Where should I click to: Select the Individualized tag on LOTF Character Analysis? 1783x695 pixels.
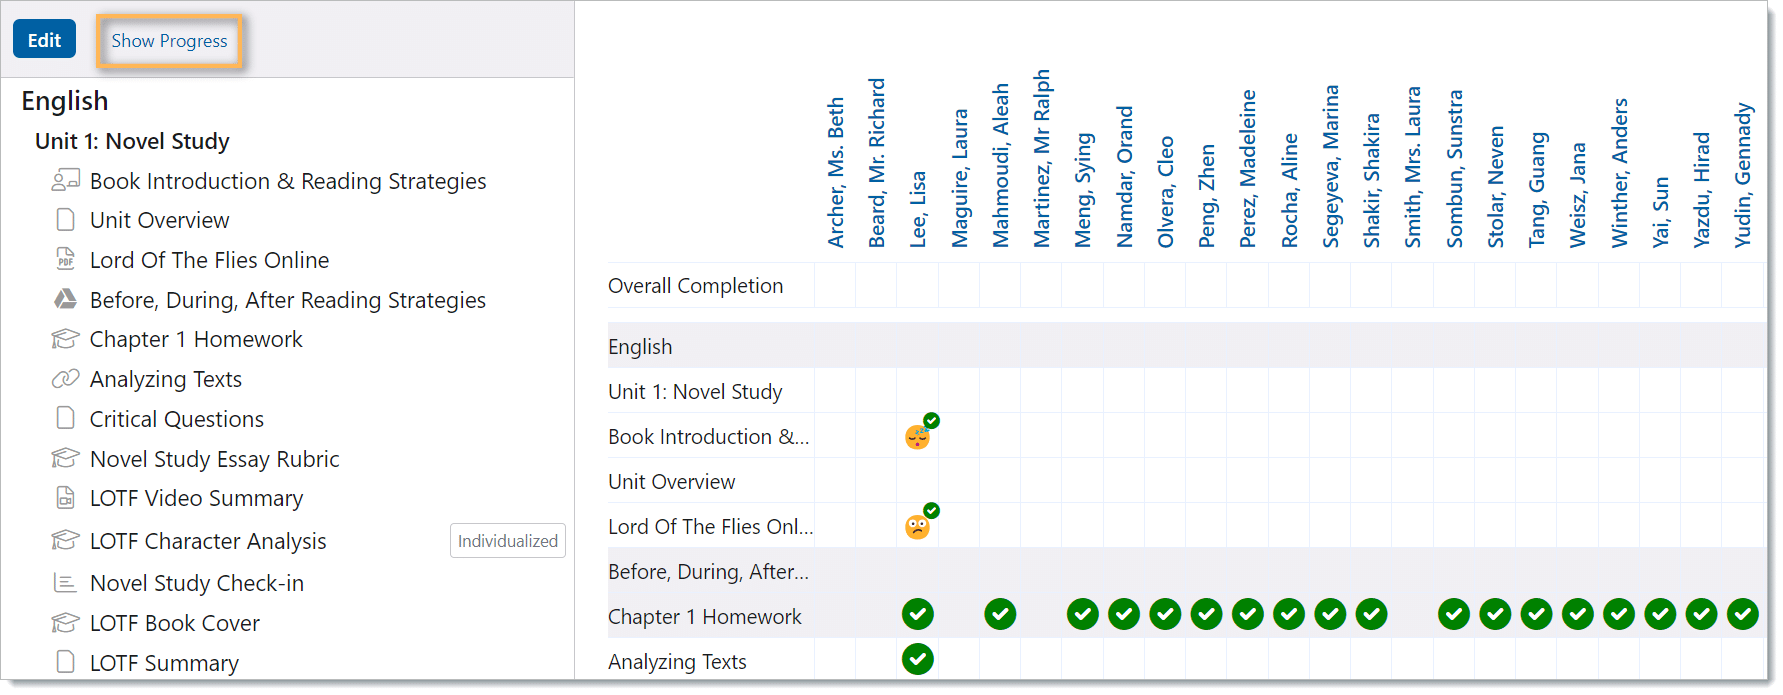coord(507,541)
